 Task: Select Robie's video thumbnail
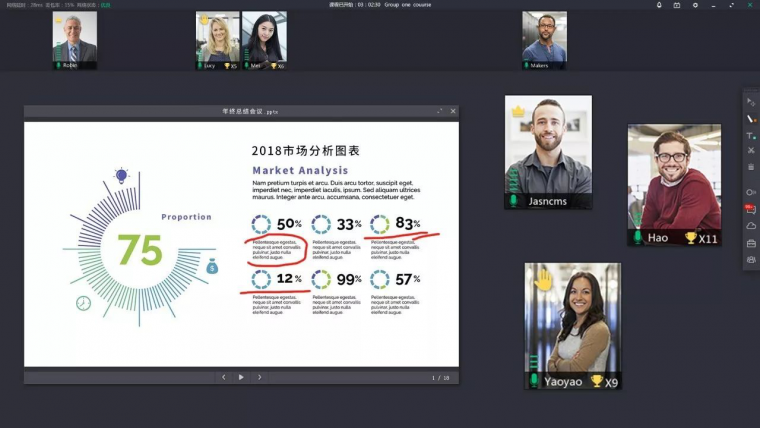75,40
